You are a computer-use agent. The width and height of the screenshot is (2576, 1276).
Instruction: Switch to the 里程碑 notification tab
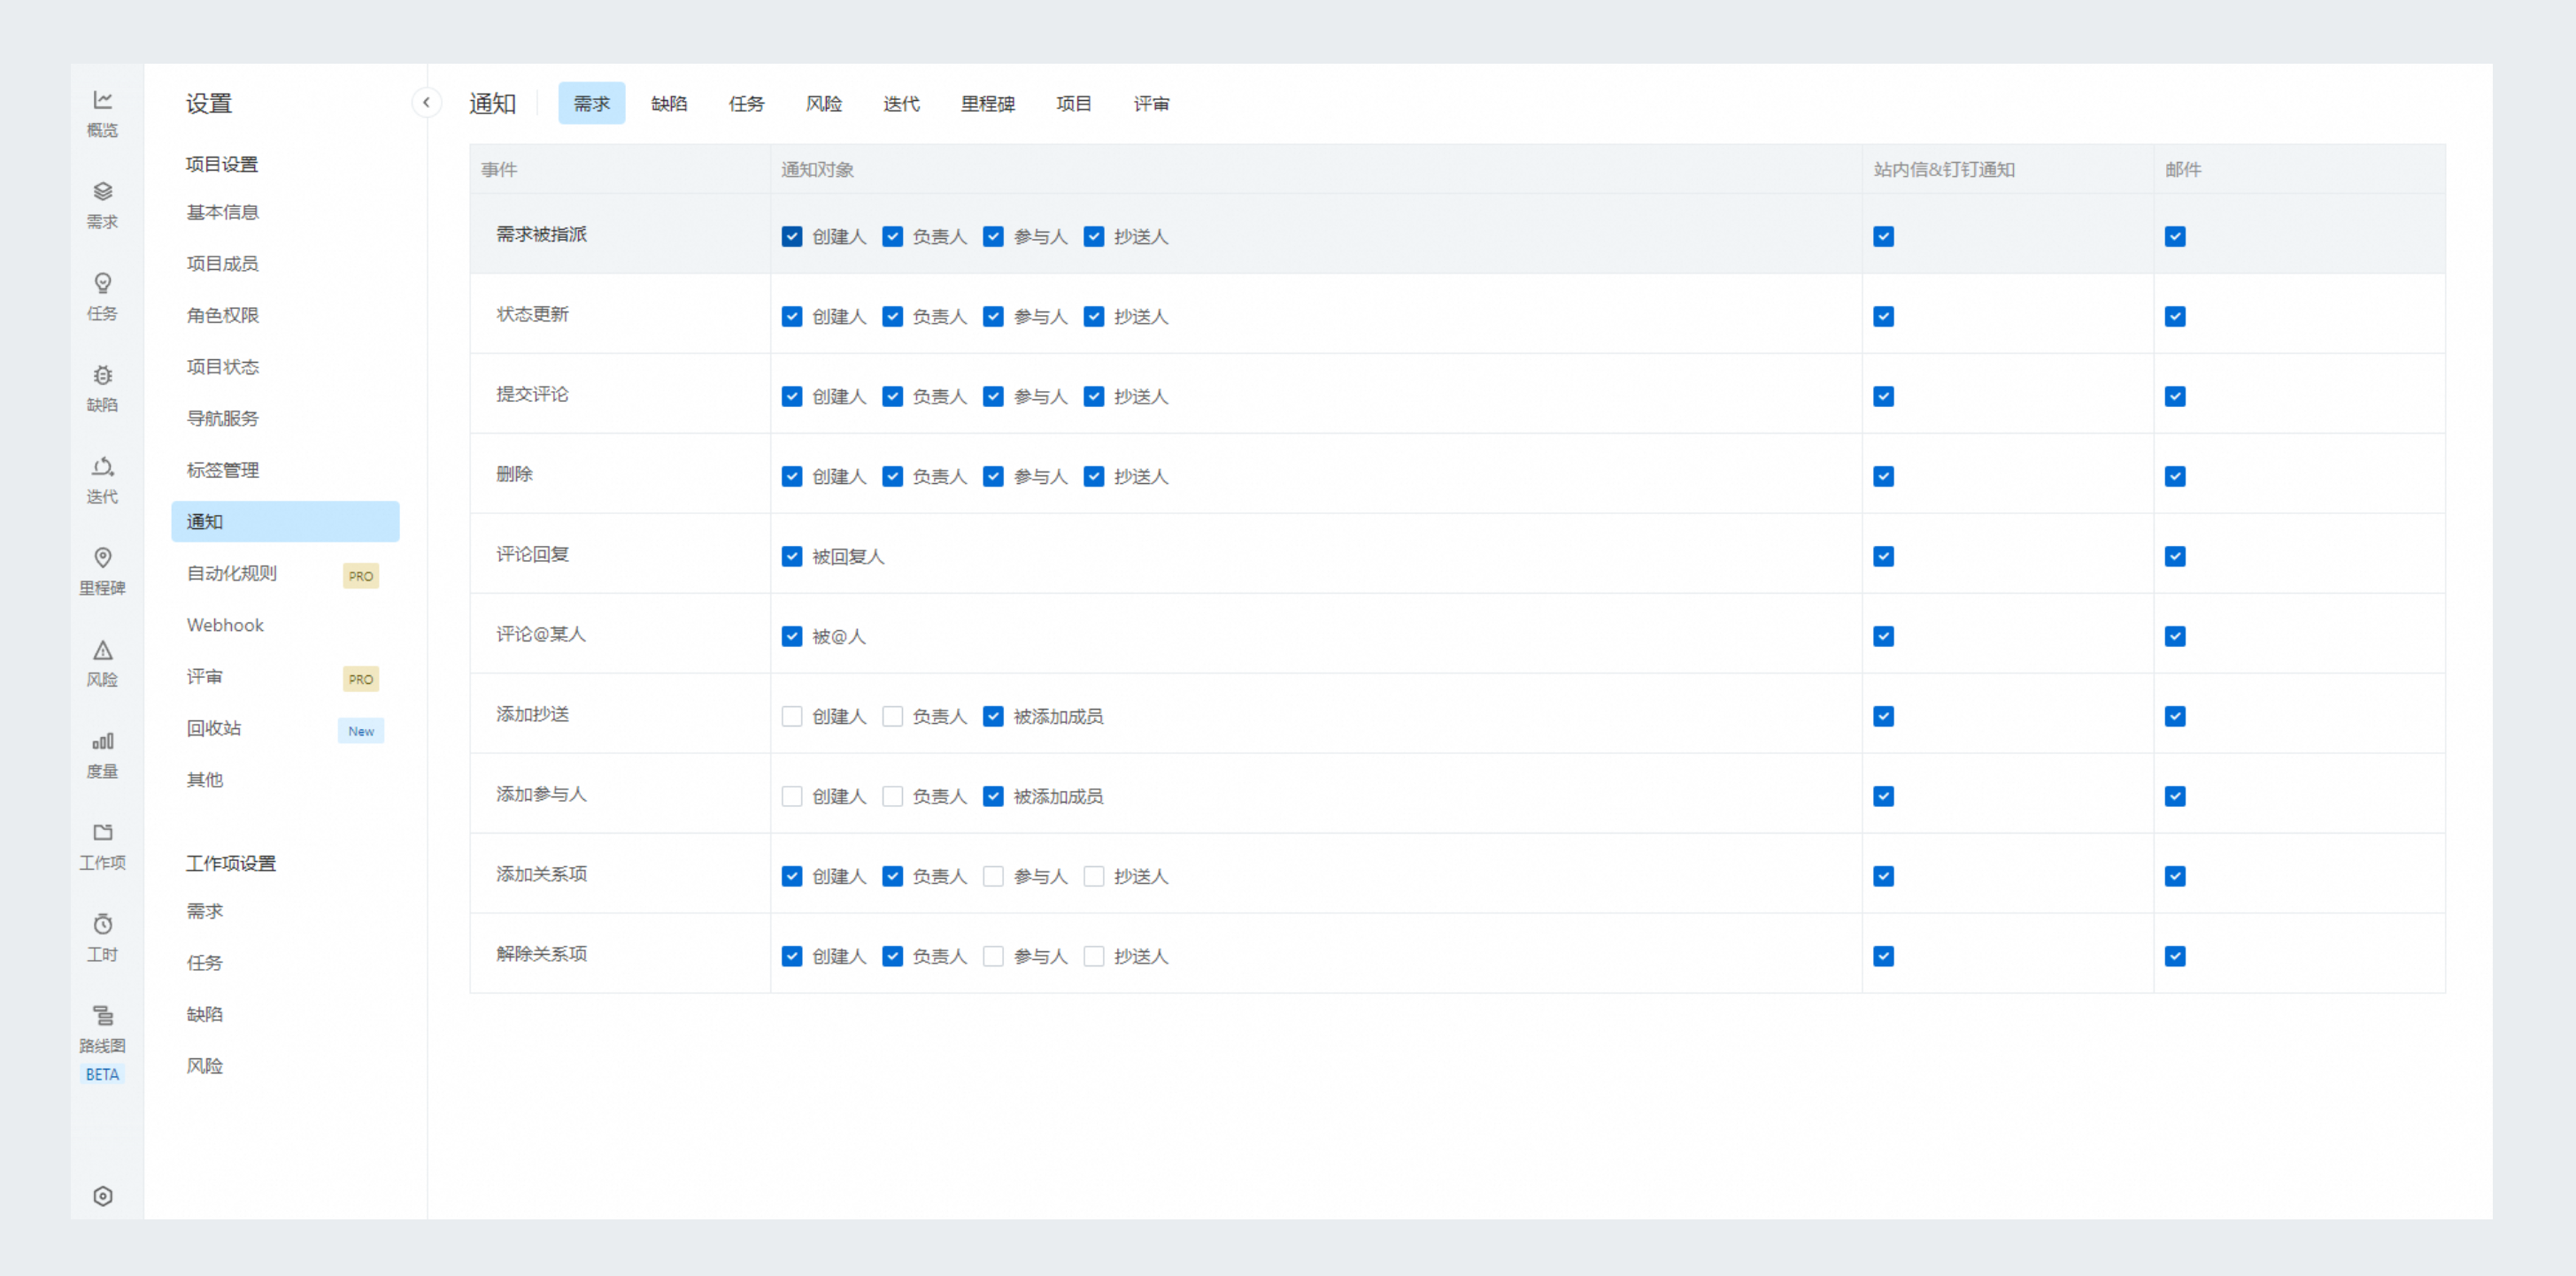[988, 103]
